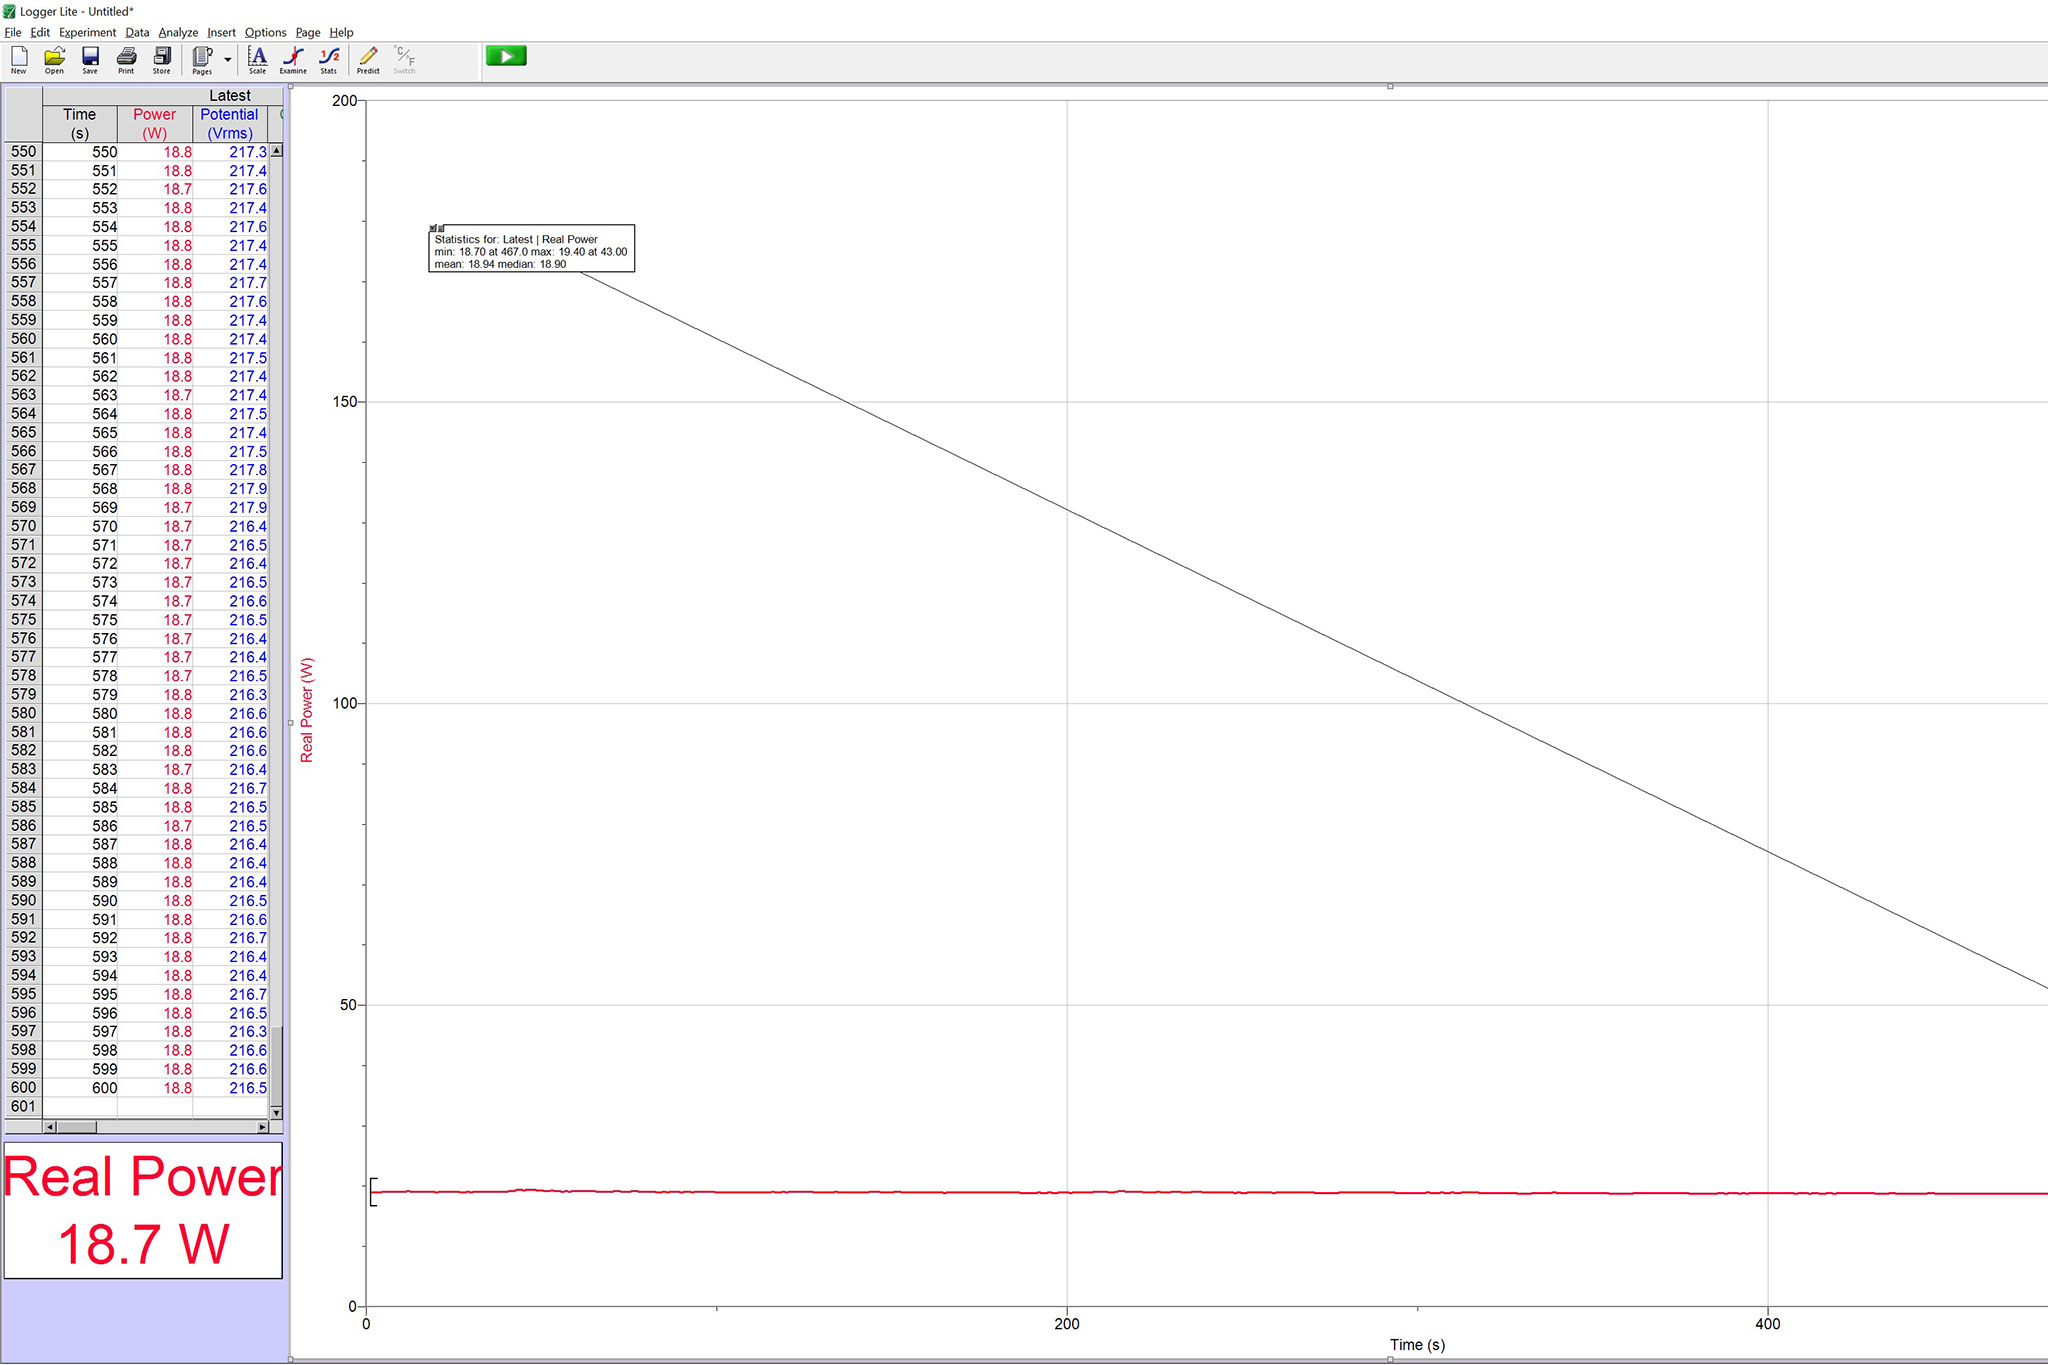Screen dimensions: 2048x1365
Task: Click Potential value 216.3 in row 579
Action: (248, 695)
